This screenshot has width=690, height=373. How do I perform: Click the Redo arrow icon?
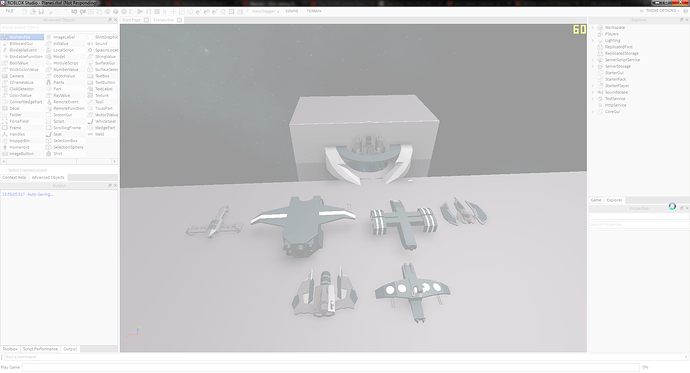click(x=83, y=11)
